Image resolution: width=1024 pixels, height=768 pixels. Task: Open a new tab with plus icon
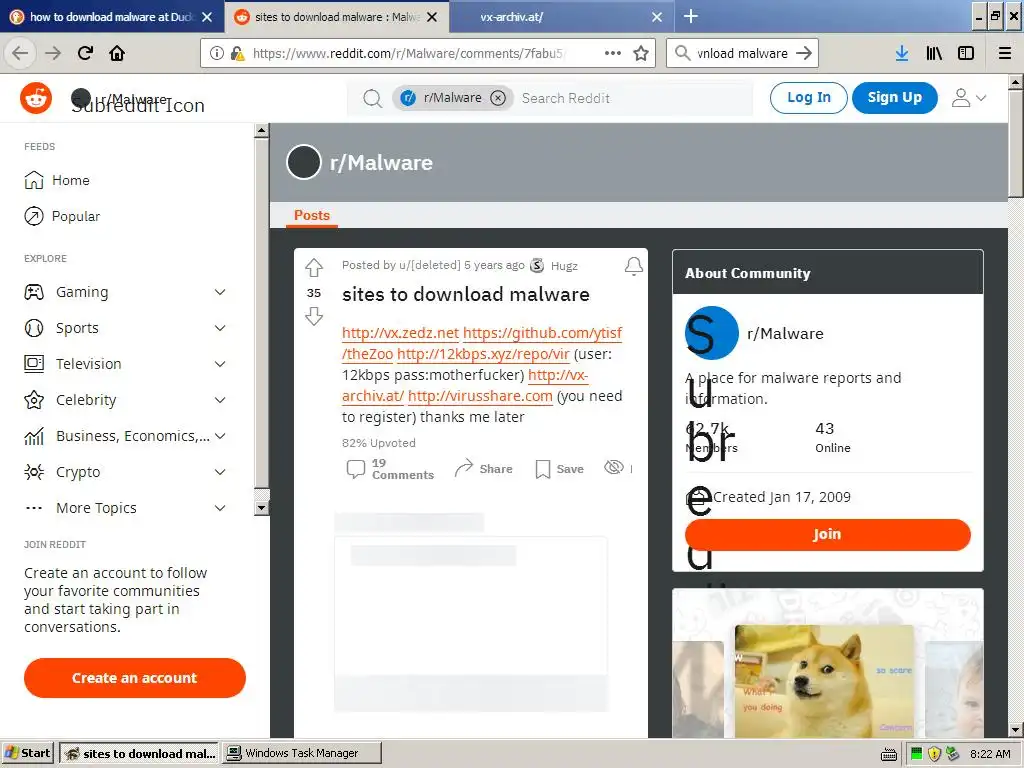[x=691, y=16]
